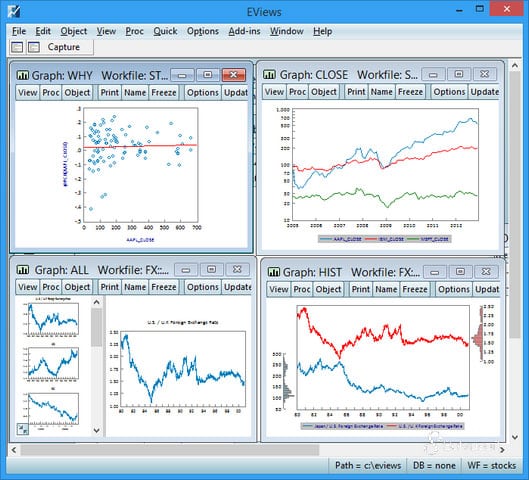Minimize the Graph: WHY window
Viewport: 529px width, 480px height.
[182, 75]
